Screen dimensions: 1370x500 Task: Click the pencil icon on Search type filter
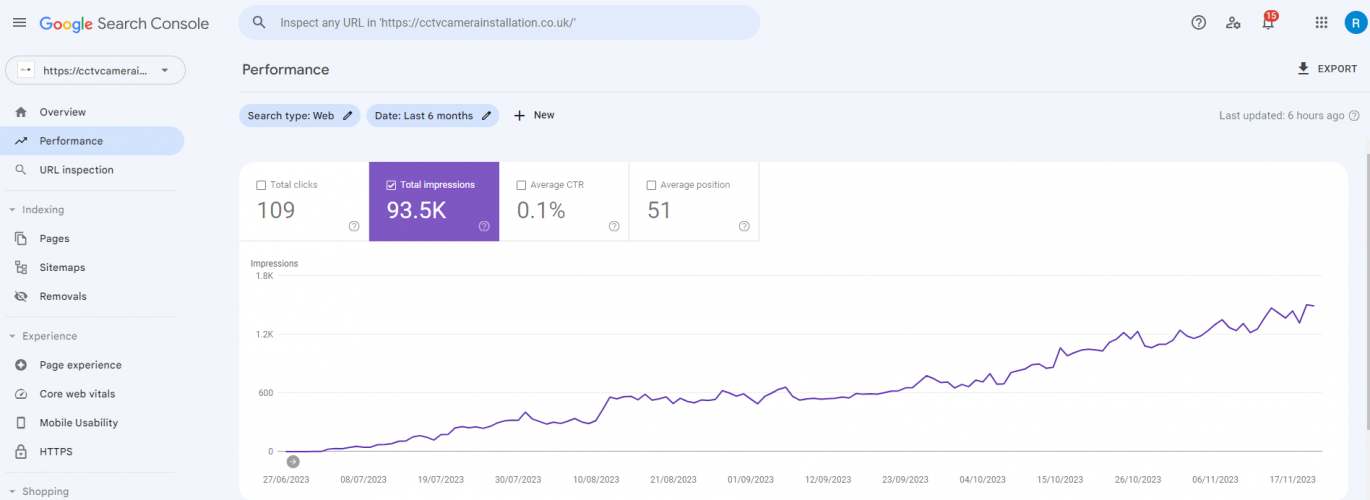tap(348, 116)
